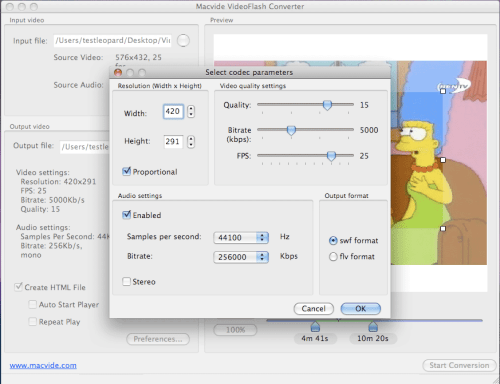Click the Quality slider thumb
The image size is (500, 384).
point(327,105)
